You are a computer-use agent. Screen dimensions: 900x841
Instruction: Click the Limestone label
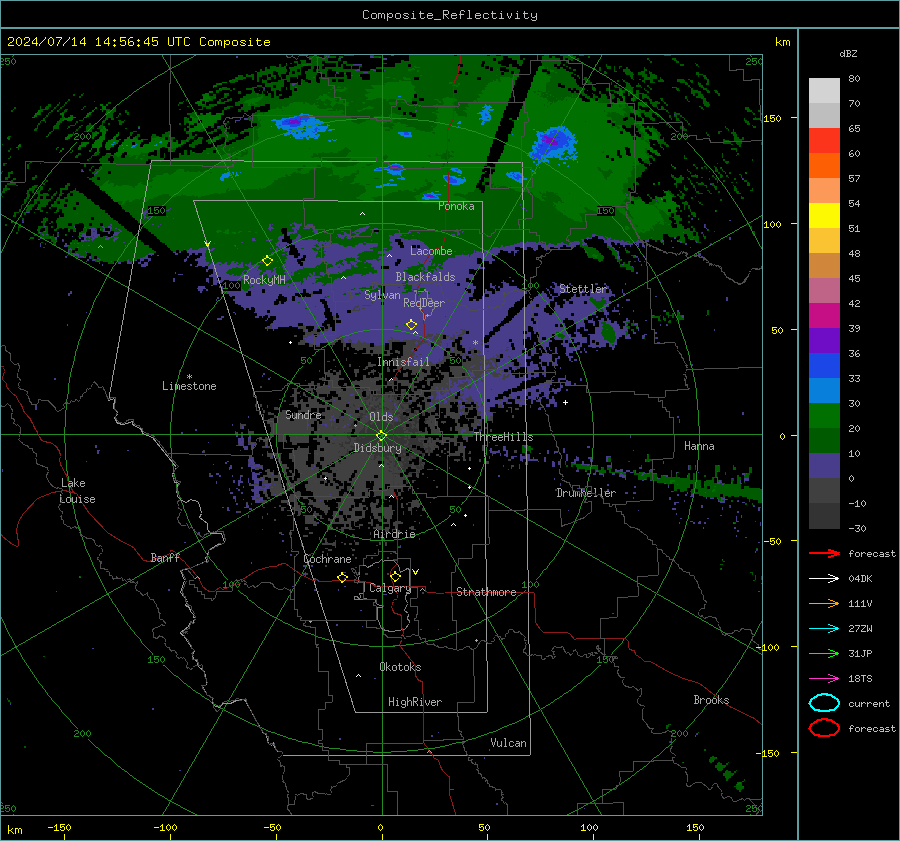coord(189,386)
